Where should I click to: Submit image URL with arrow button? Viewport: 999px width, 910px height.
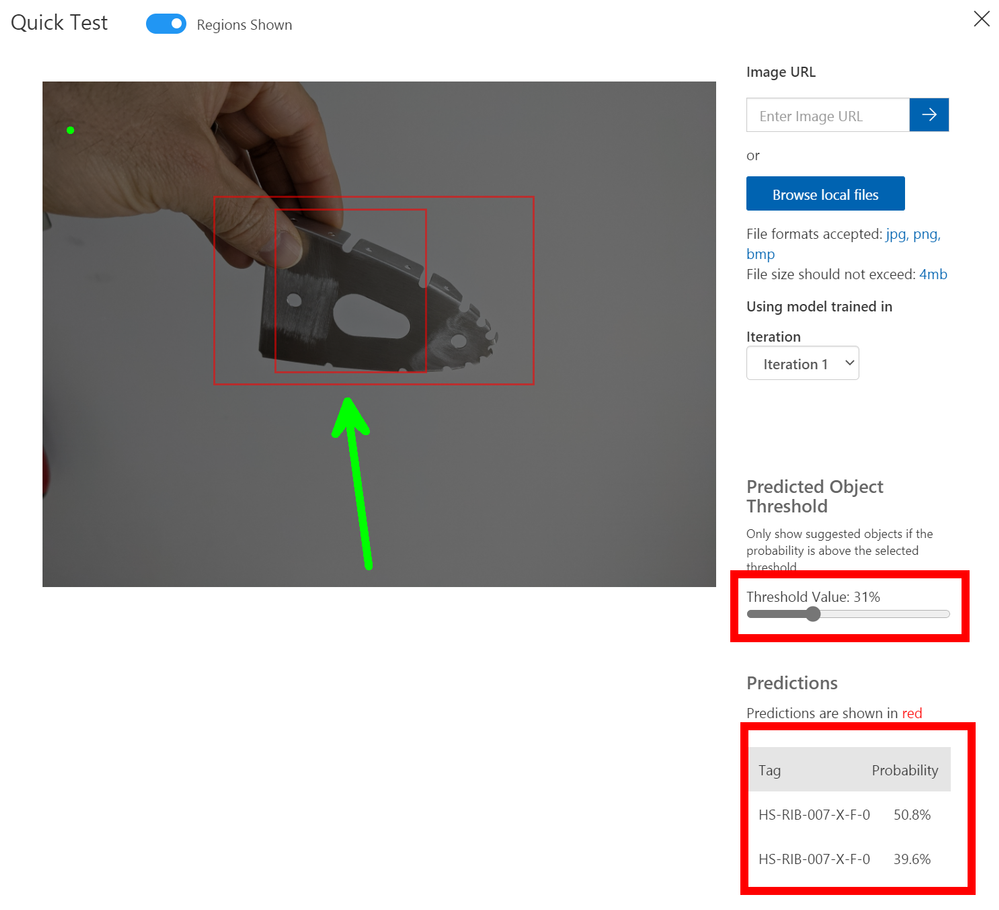click(x=928, y=115)
